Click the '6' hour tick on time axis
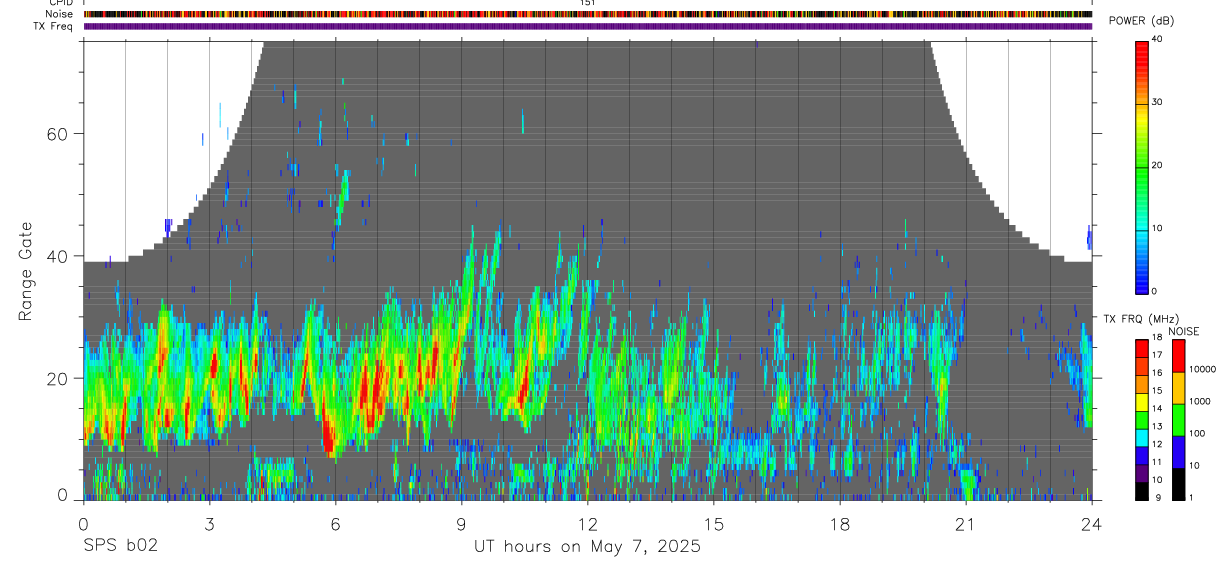This screenshot has height=567, width=1228. click(335, 524)
